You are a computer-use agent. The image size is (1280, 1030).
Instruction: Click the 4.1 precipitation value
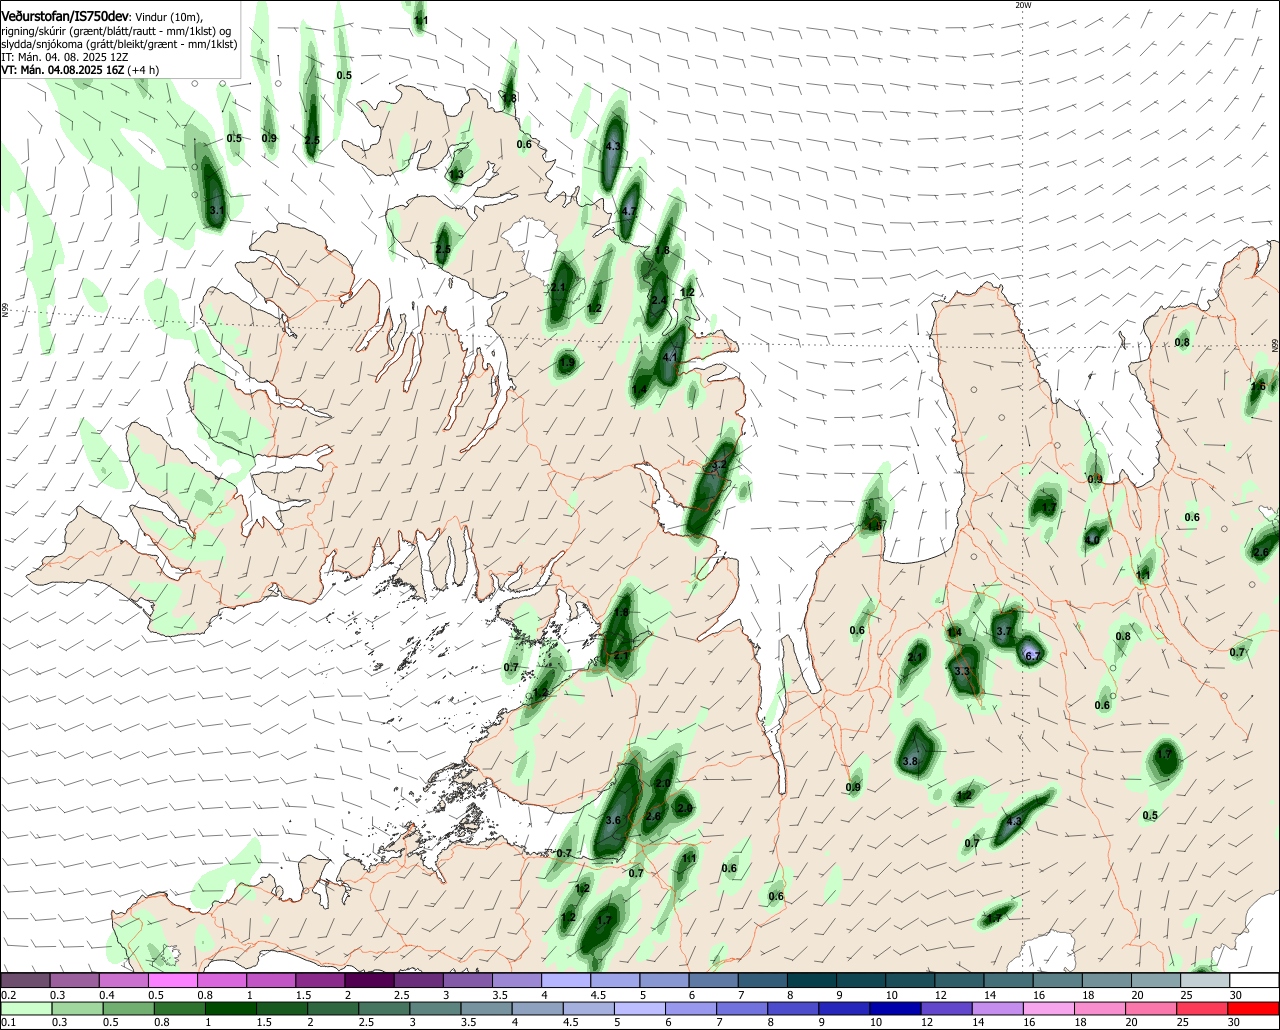671,357
